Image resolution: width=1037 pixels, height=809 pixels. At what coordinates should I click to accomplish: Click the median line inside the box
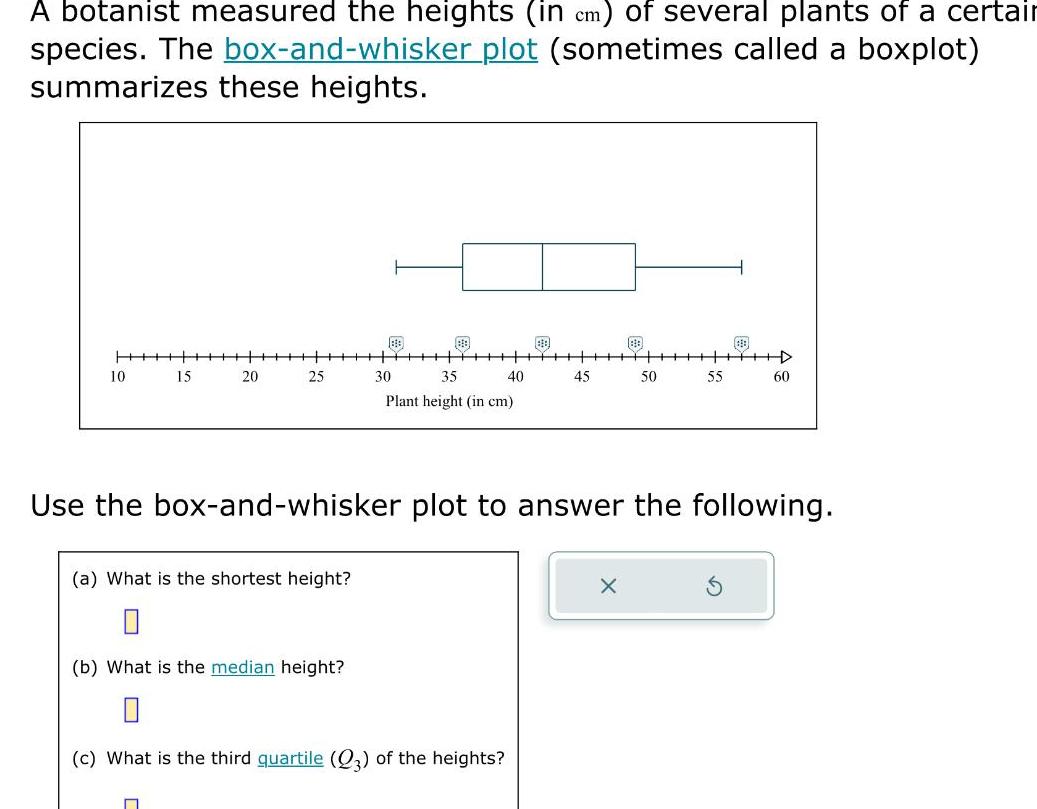(541, 267)
